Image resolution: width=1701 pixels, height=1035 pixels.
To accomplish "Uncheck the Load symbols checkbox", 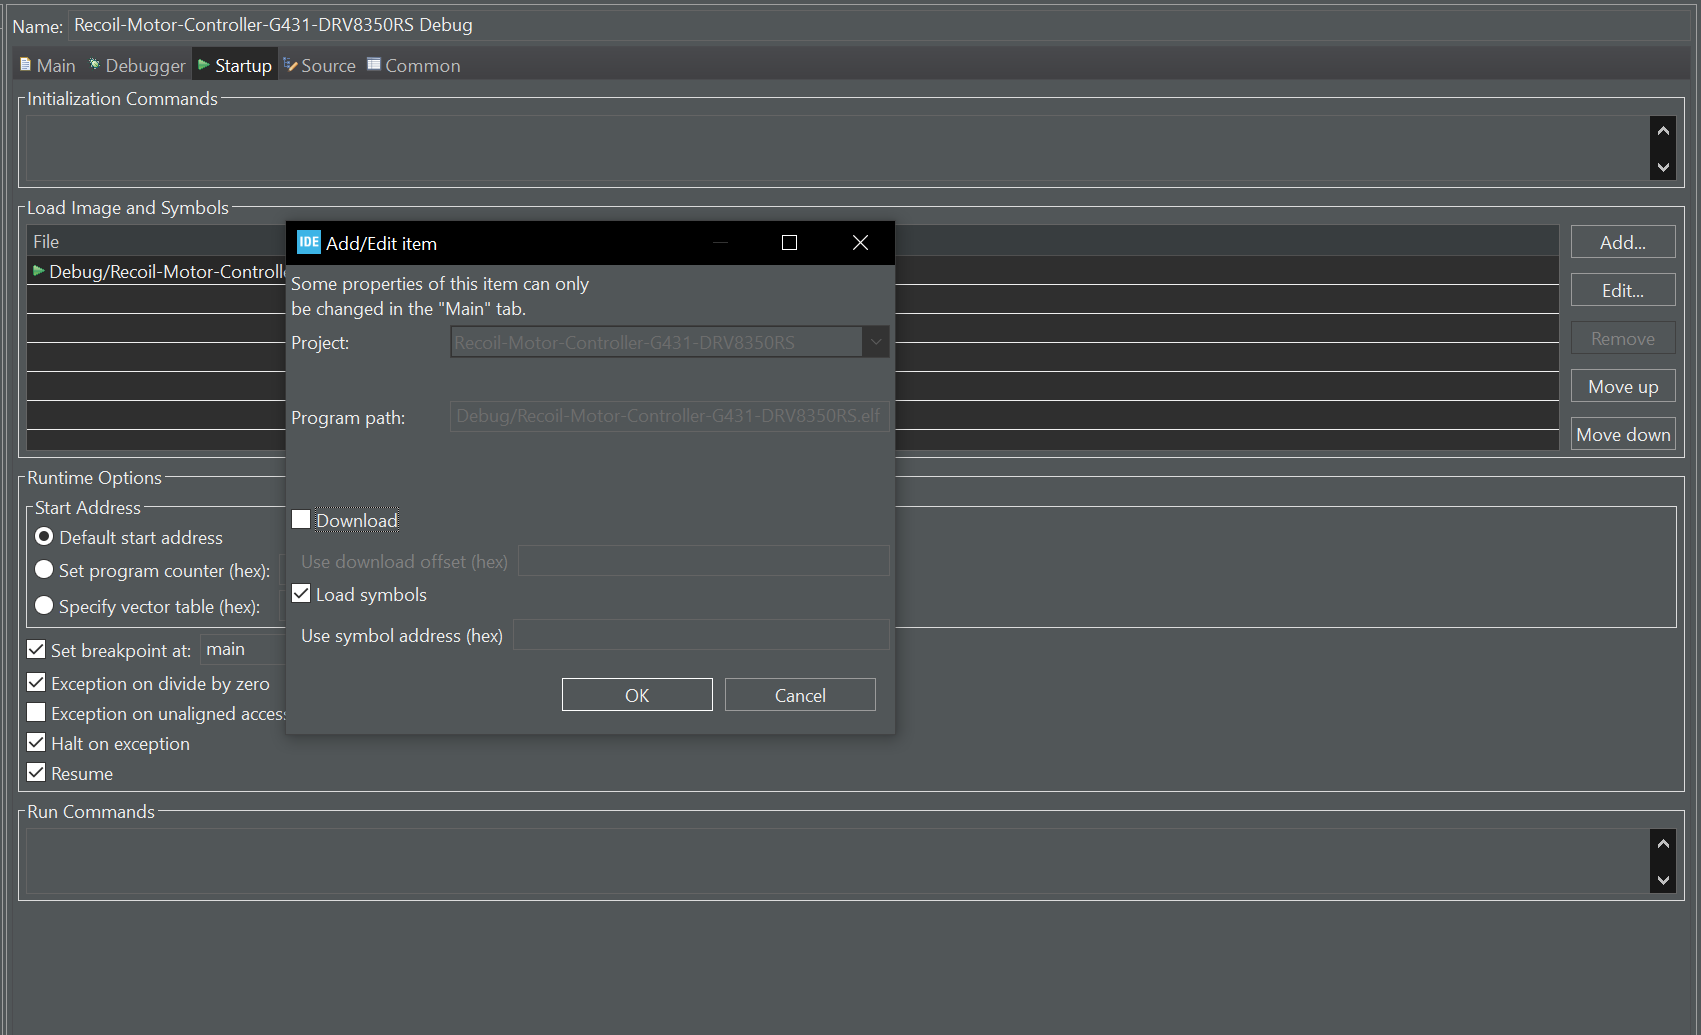I will click(x=301, y=594).
